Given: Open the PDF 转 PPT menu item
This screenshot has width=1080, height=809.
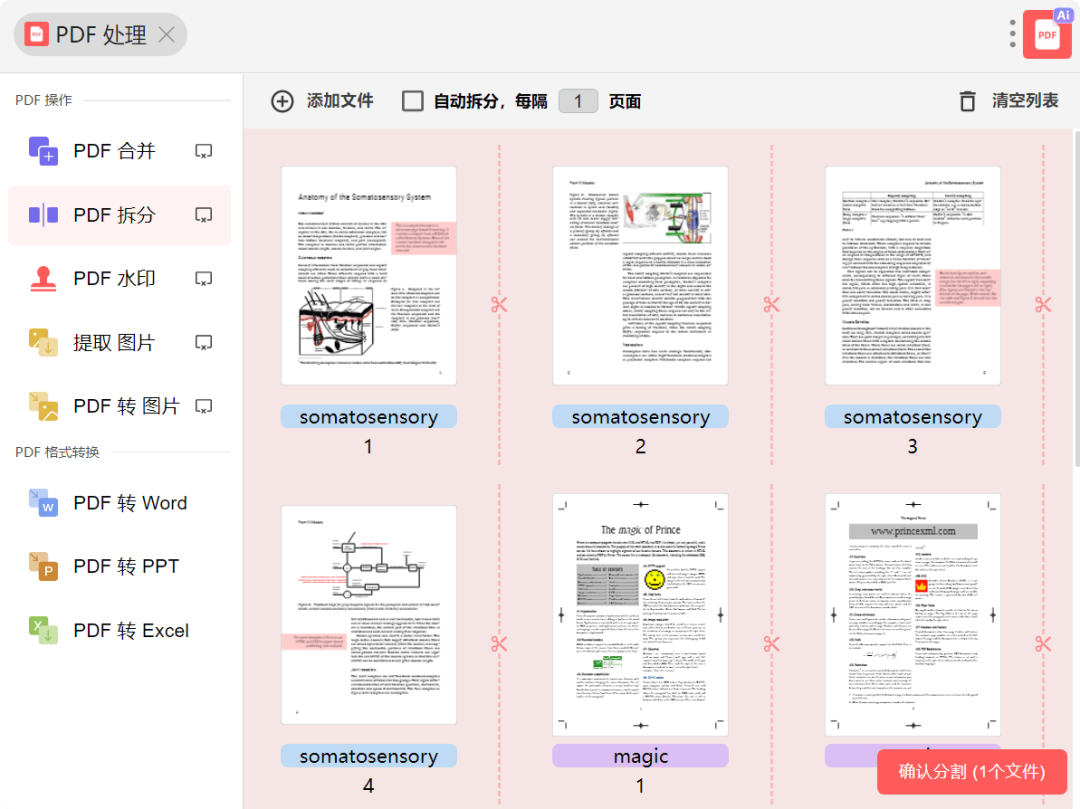Looking at the screenshot, I should [x=119, y=566].
